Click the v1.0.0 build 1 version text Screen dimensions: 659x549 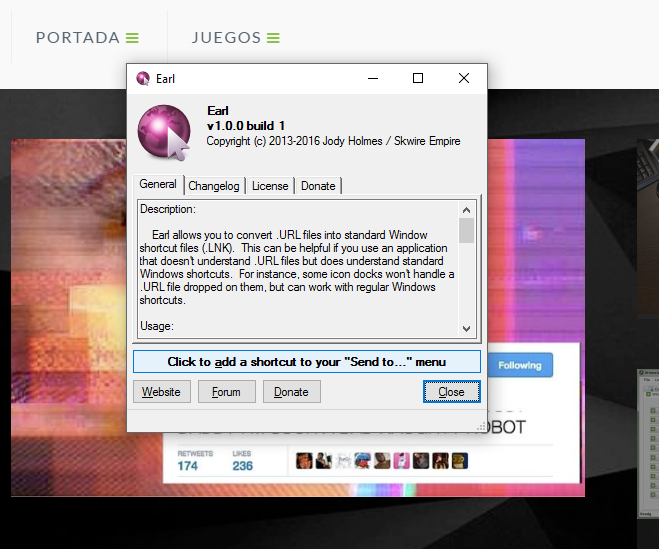(246, 126)
